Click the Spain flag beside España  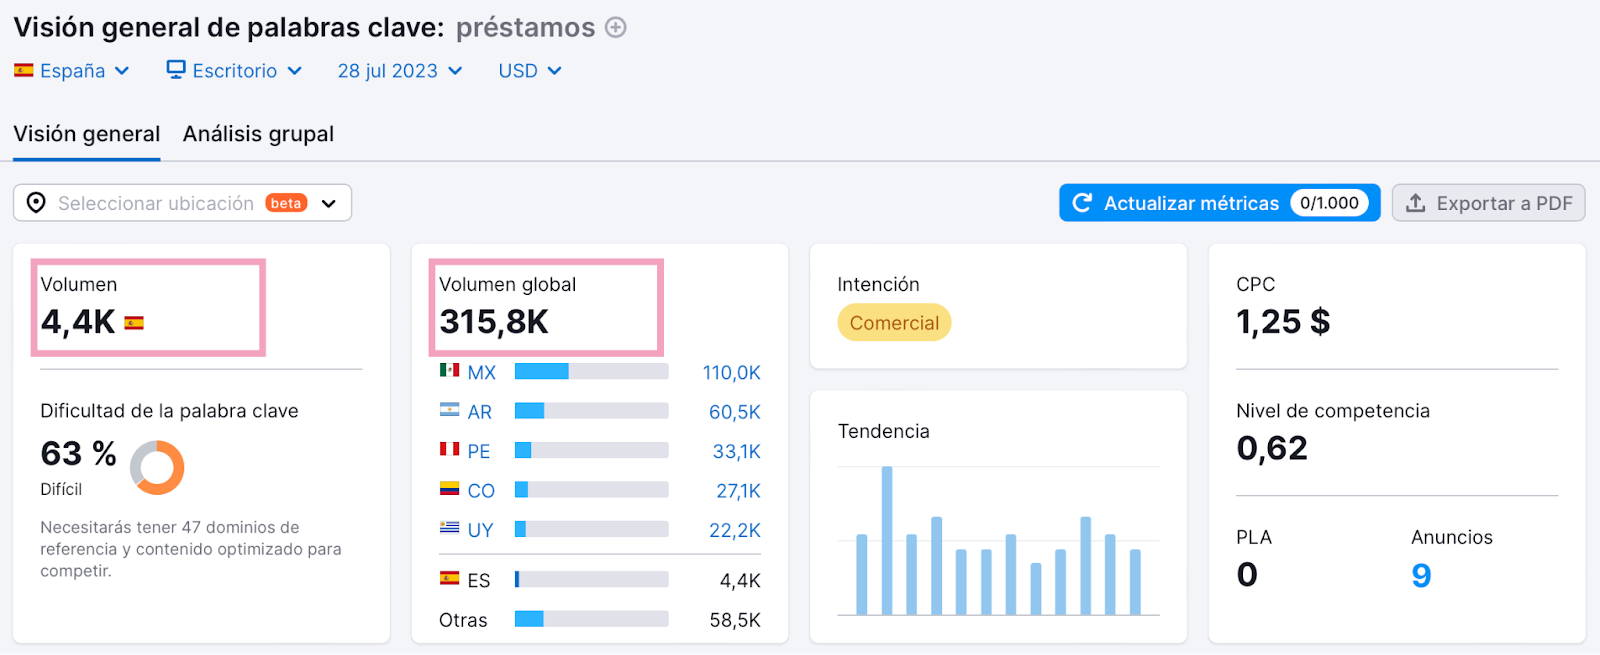pos(24,70)
